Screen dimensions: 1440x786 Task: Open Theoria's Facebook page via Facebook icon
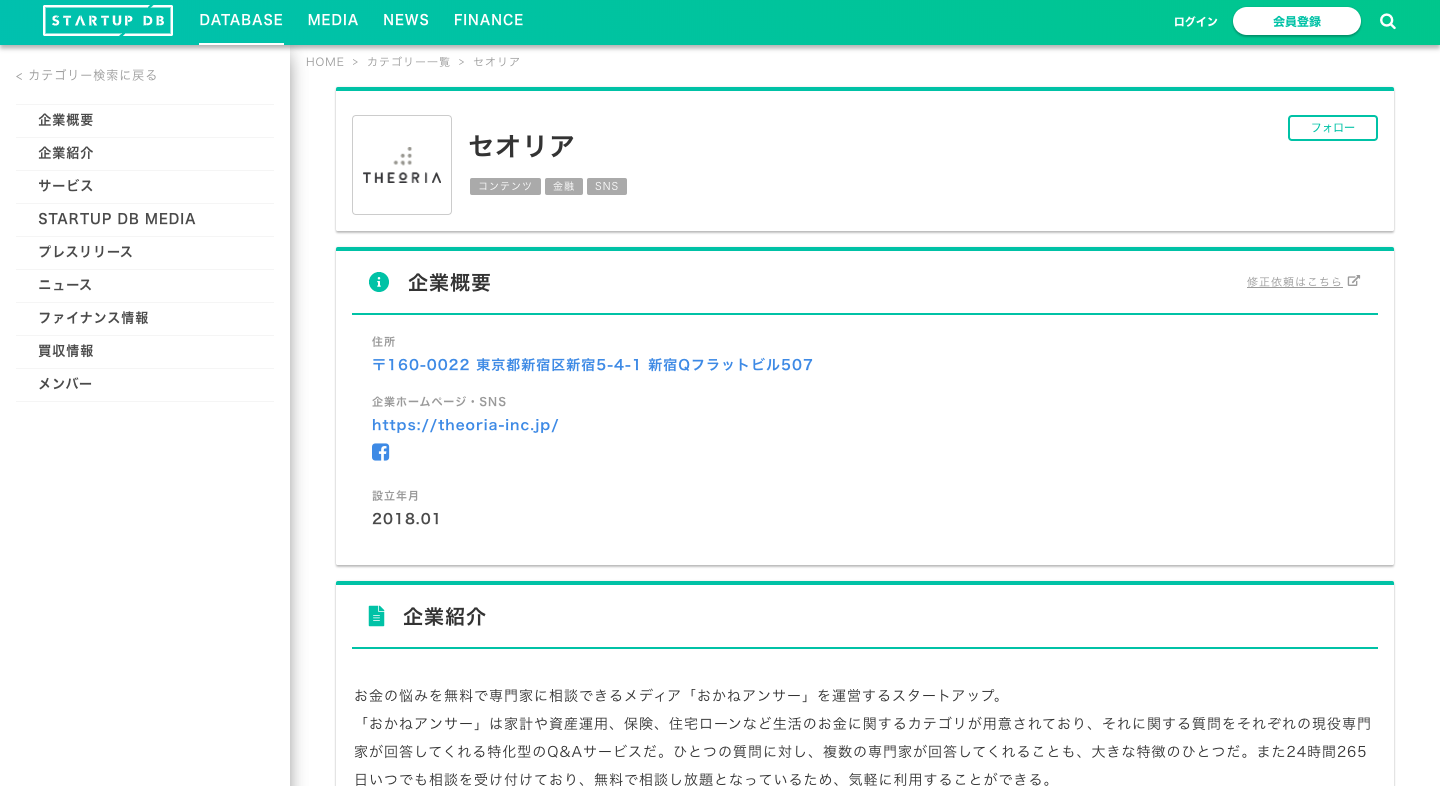pos(381,452)
